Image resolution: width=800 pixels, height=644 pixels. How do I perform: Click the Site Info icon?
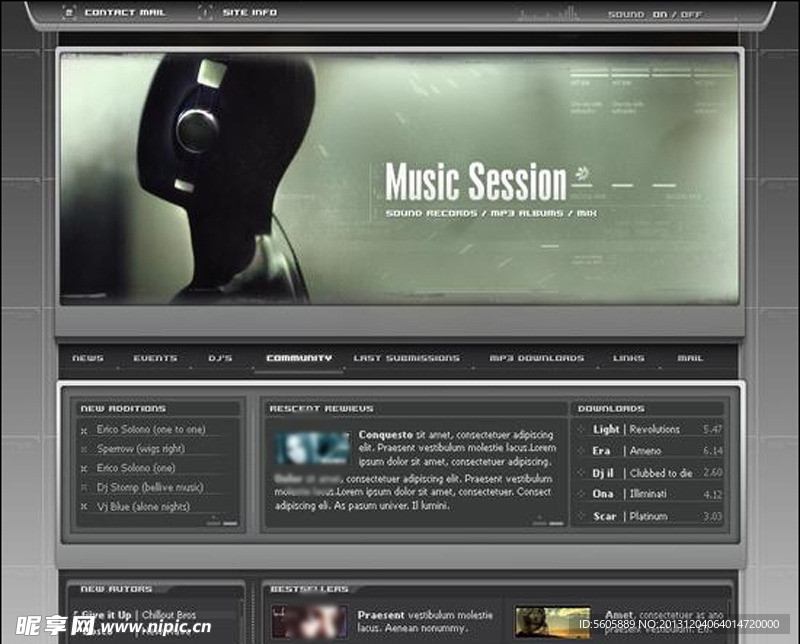(x=205, y=13)
